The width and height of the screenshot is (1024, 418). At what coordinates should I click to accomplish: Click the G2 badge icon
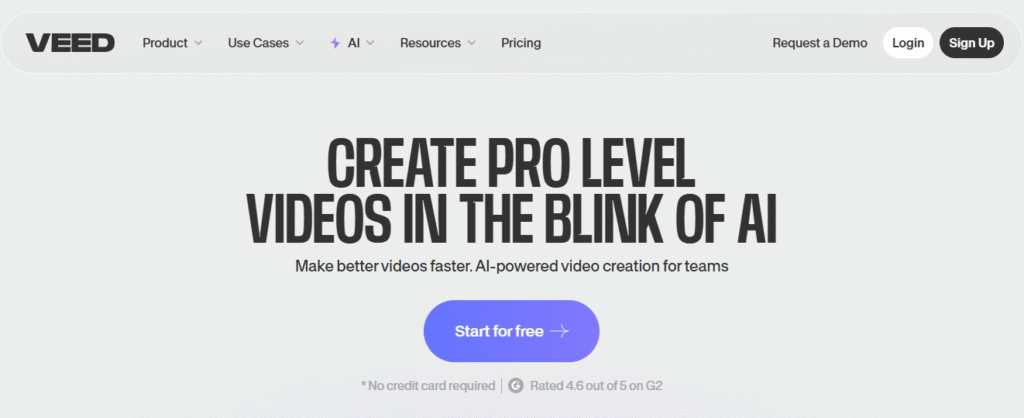pyautogui.click(x=516, y=385)
